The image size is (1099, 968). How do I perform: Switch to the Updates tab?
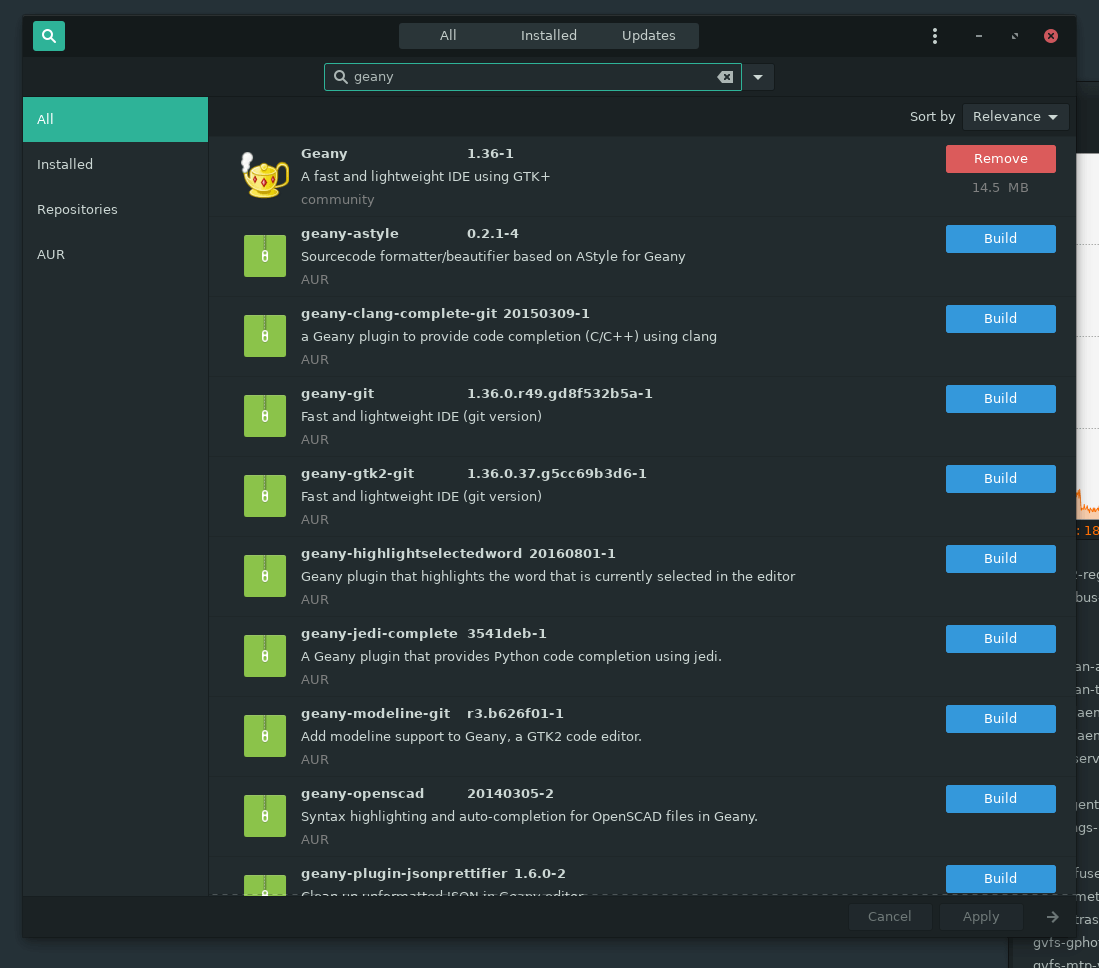pos(647,35)
